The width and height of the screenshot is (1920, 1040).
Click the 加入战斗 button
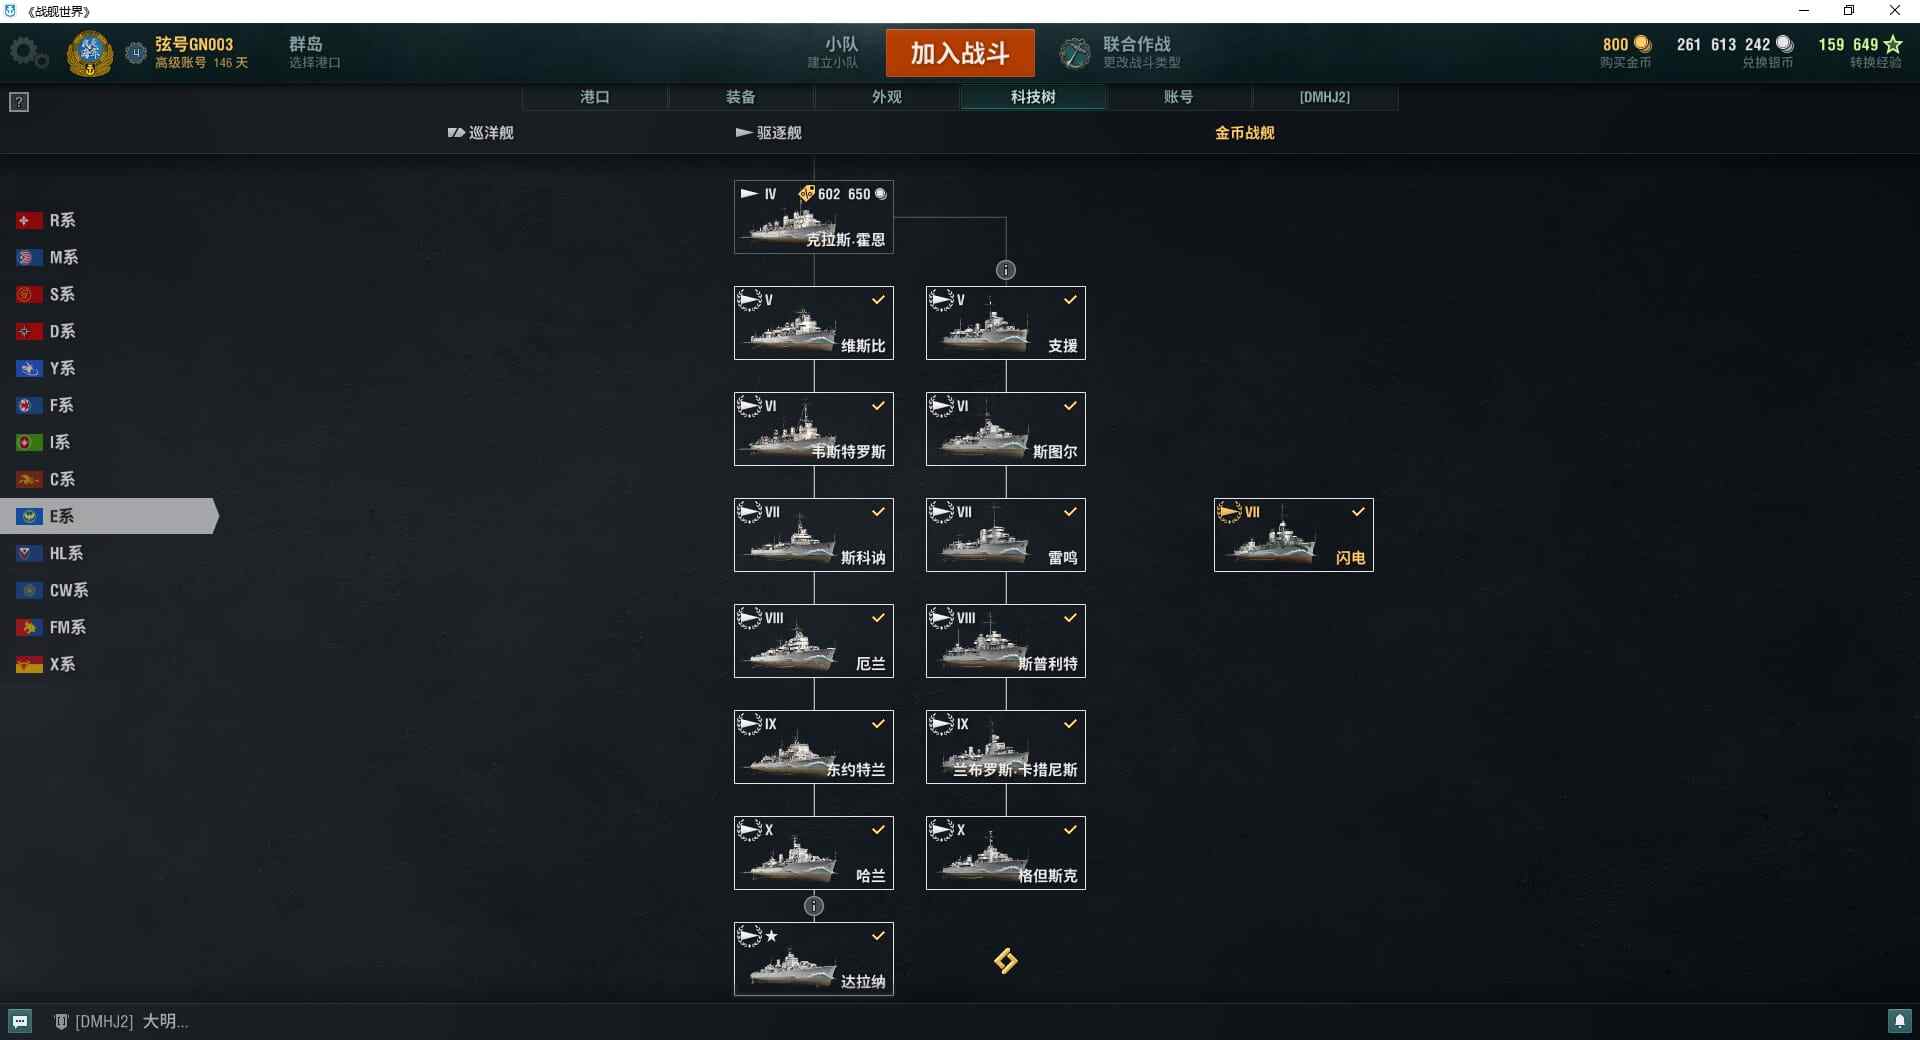point(960,53)
